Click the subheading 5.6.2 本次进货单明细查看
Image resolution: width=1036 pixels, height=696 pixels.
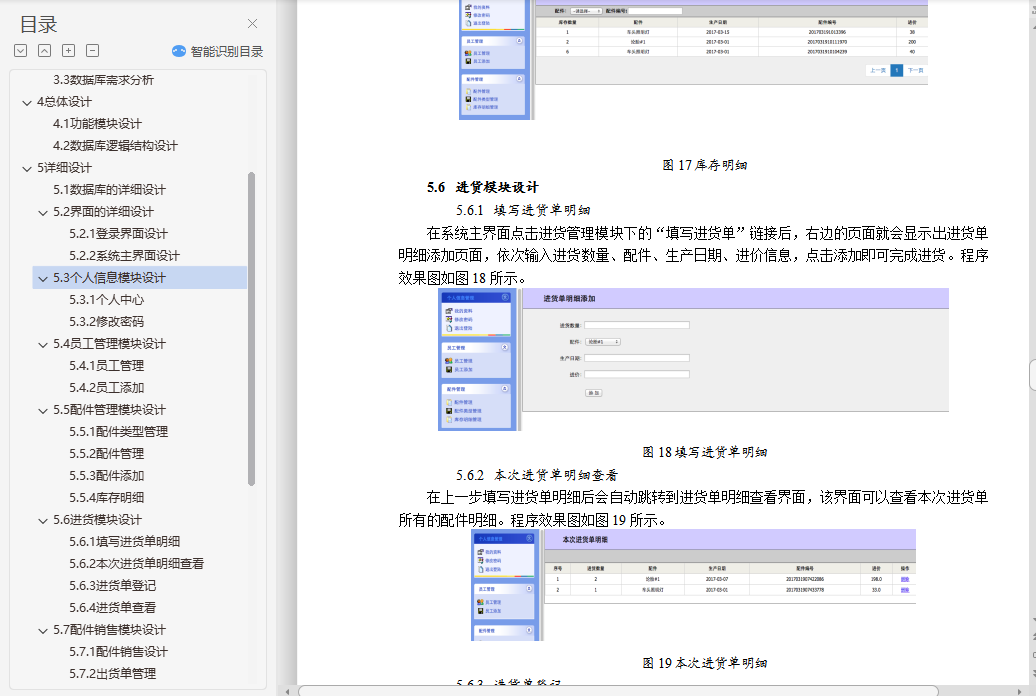click(536, 475)
